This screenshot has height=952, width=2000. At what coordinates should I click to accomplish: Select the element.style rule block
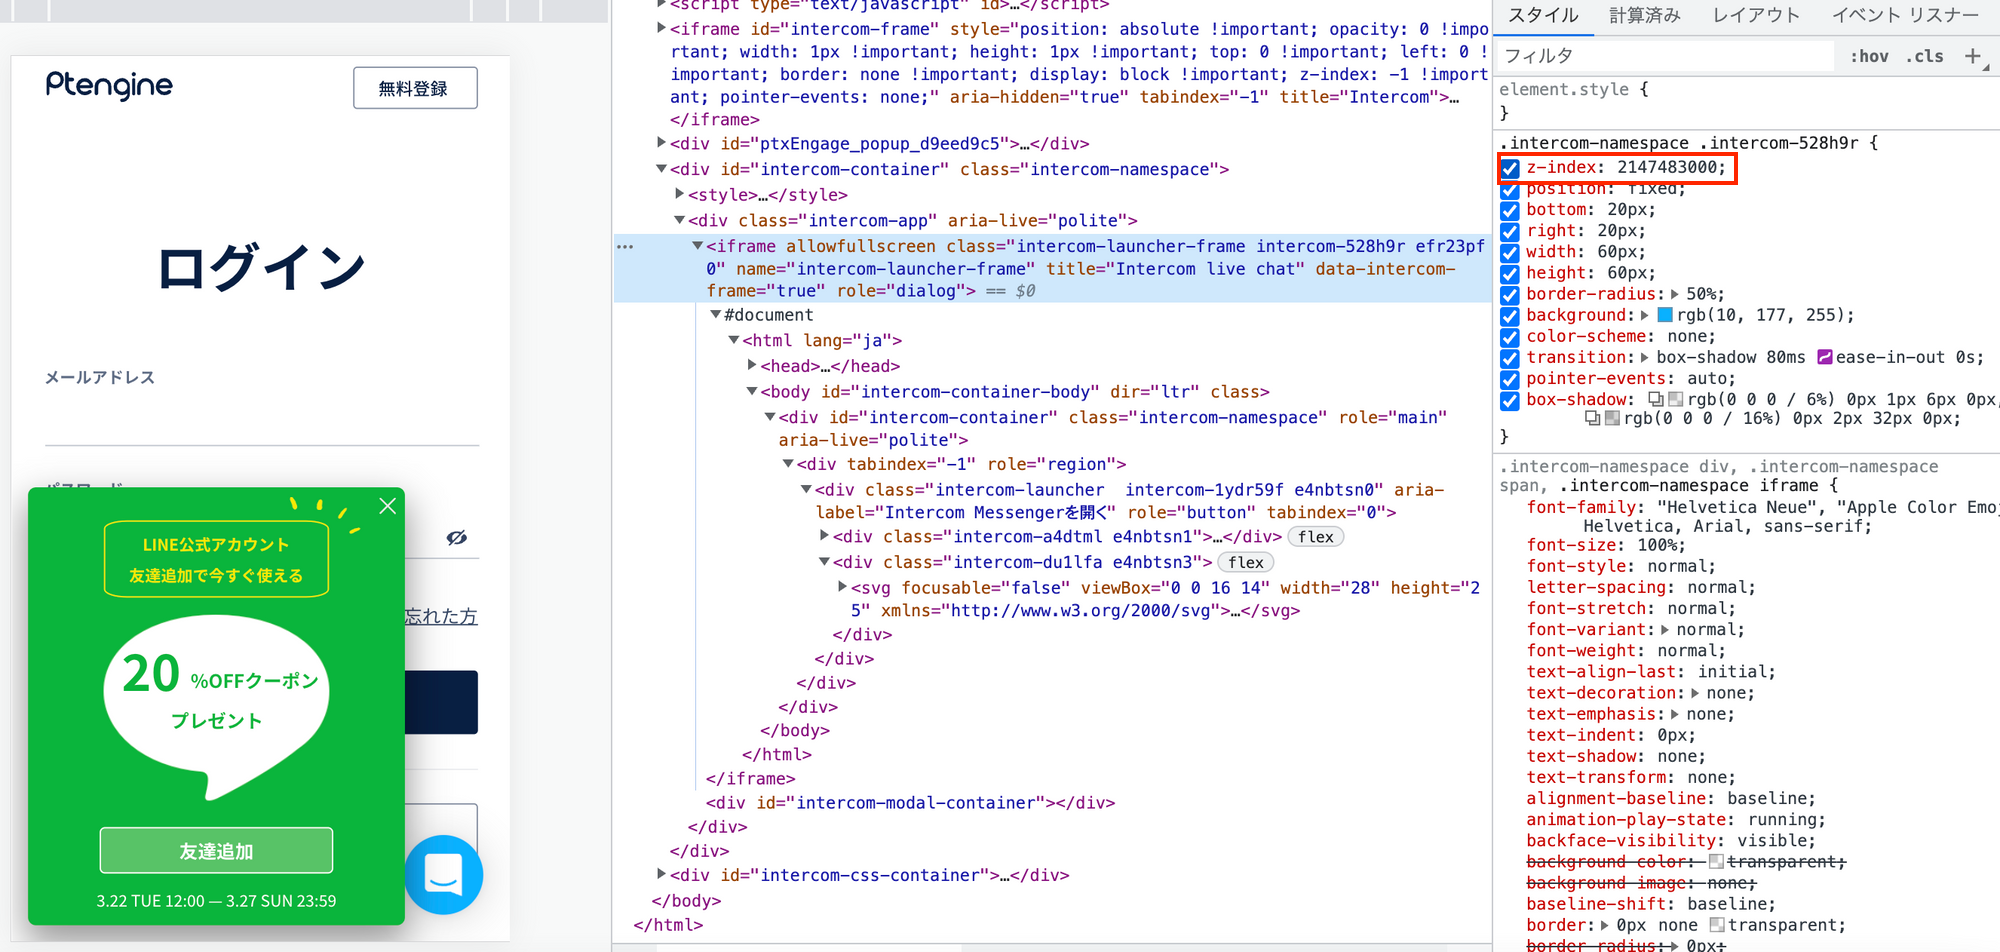pos(1746,101)
